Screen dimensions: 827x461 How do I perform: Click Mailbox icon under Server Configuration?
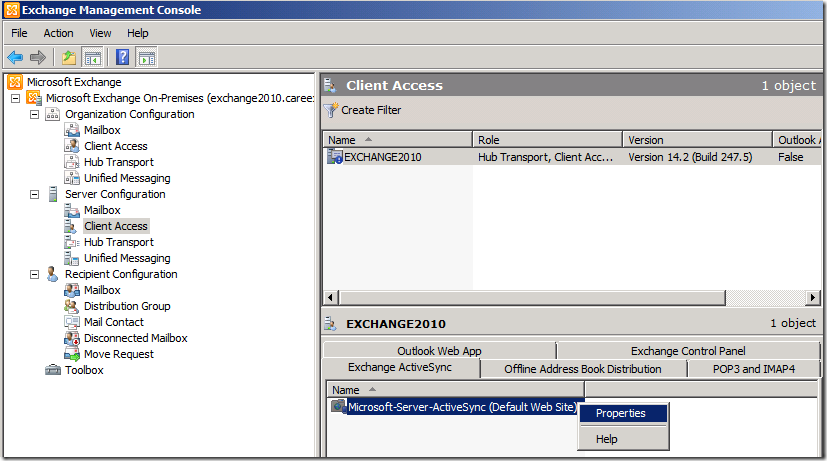pyautogui.click(x=72, y=210)
